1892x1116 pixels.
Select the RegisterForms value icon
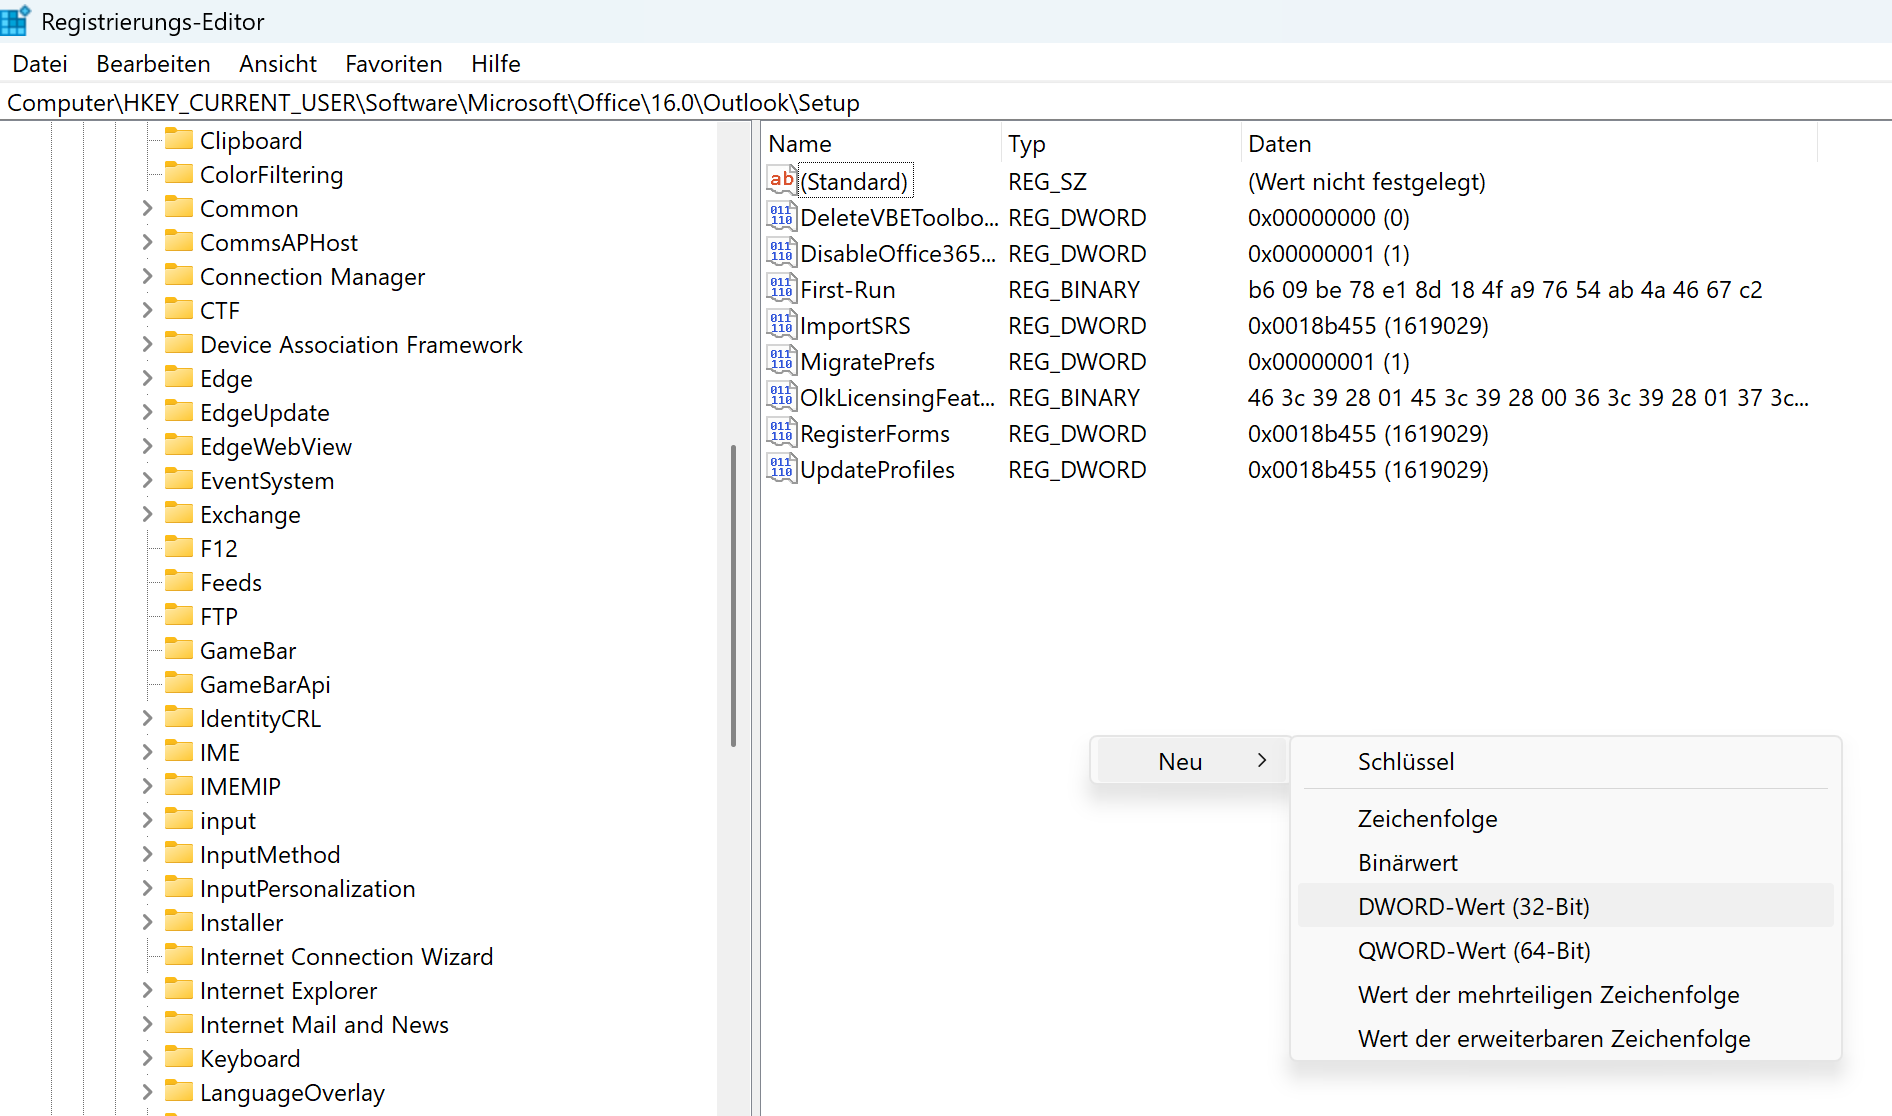[x=781, y=433]
